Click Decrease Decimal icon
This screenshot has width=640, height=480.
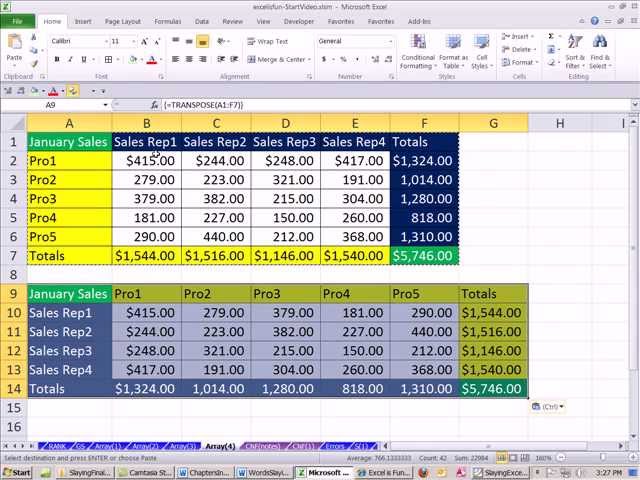(x=389, y=60)
